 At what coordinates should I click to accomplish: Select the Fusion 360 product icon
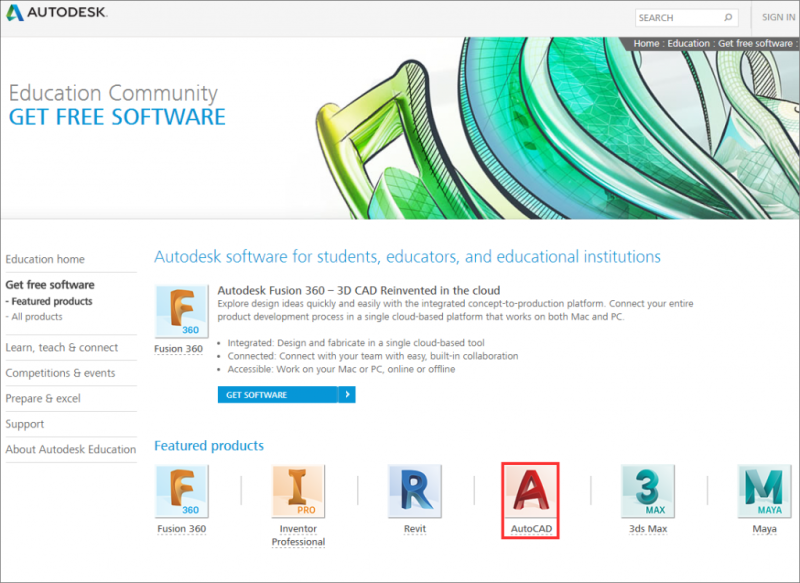181,490
